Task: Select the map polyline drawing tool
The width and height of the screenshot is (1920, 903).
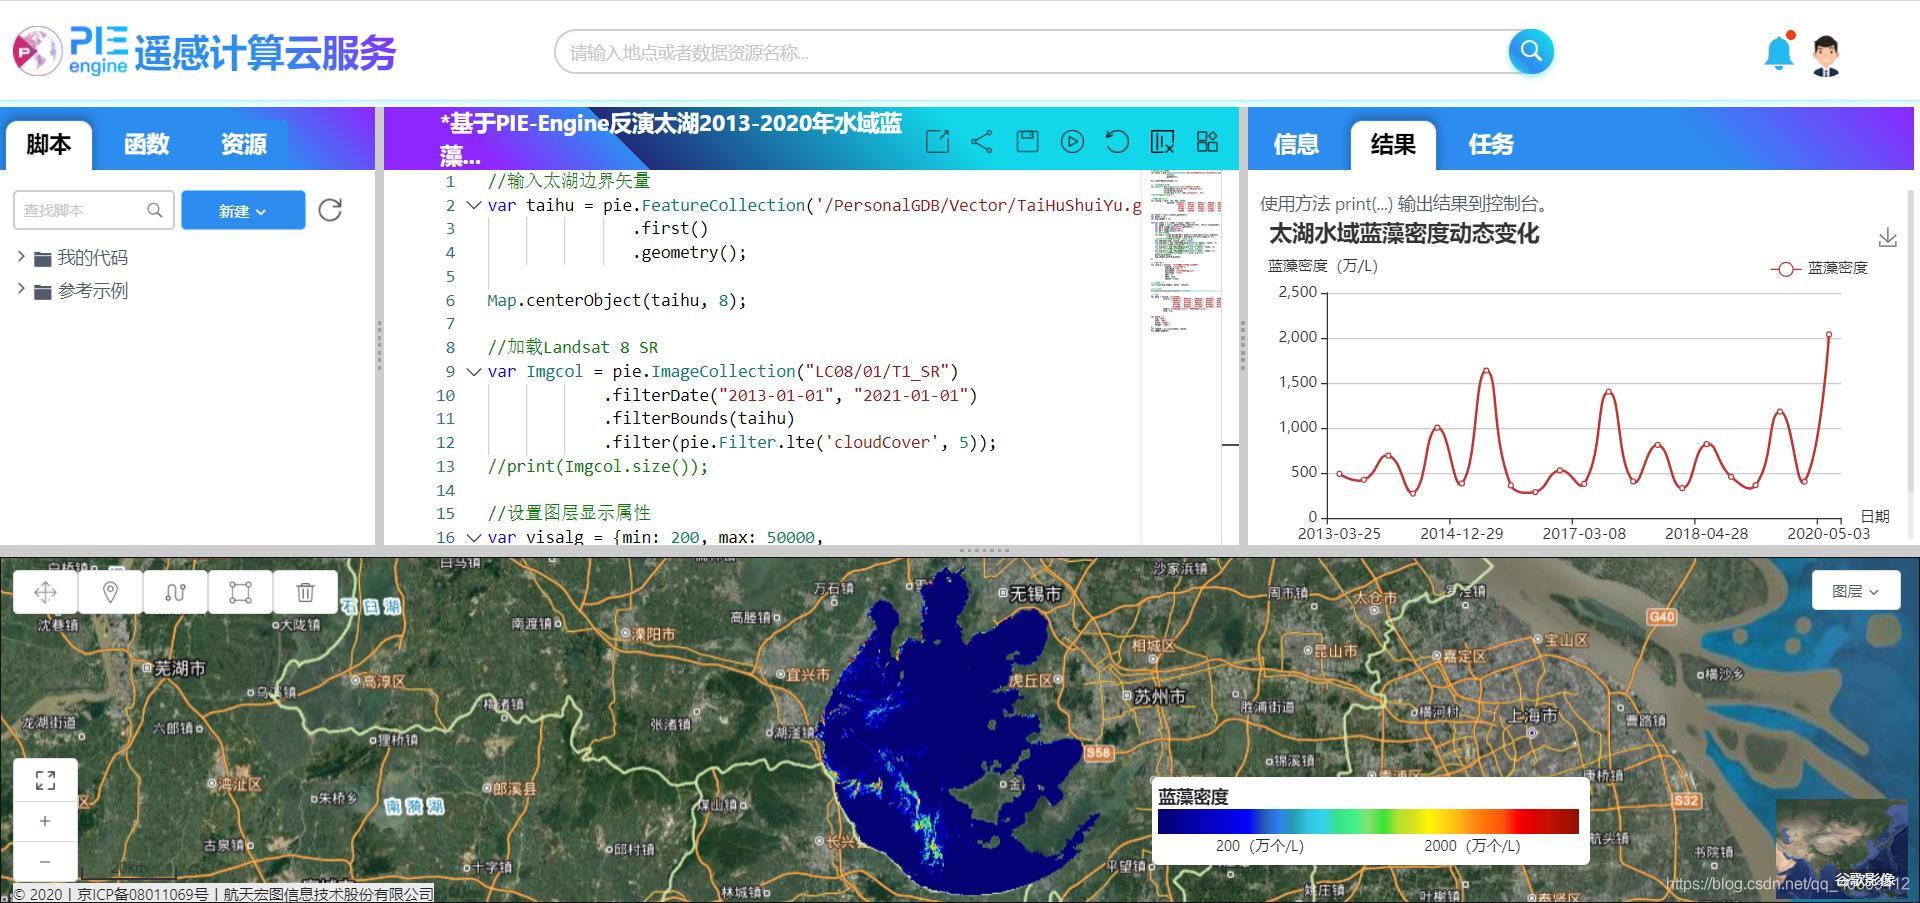Action: [175, 593]
